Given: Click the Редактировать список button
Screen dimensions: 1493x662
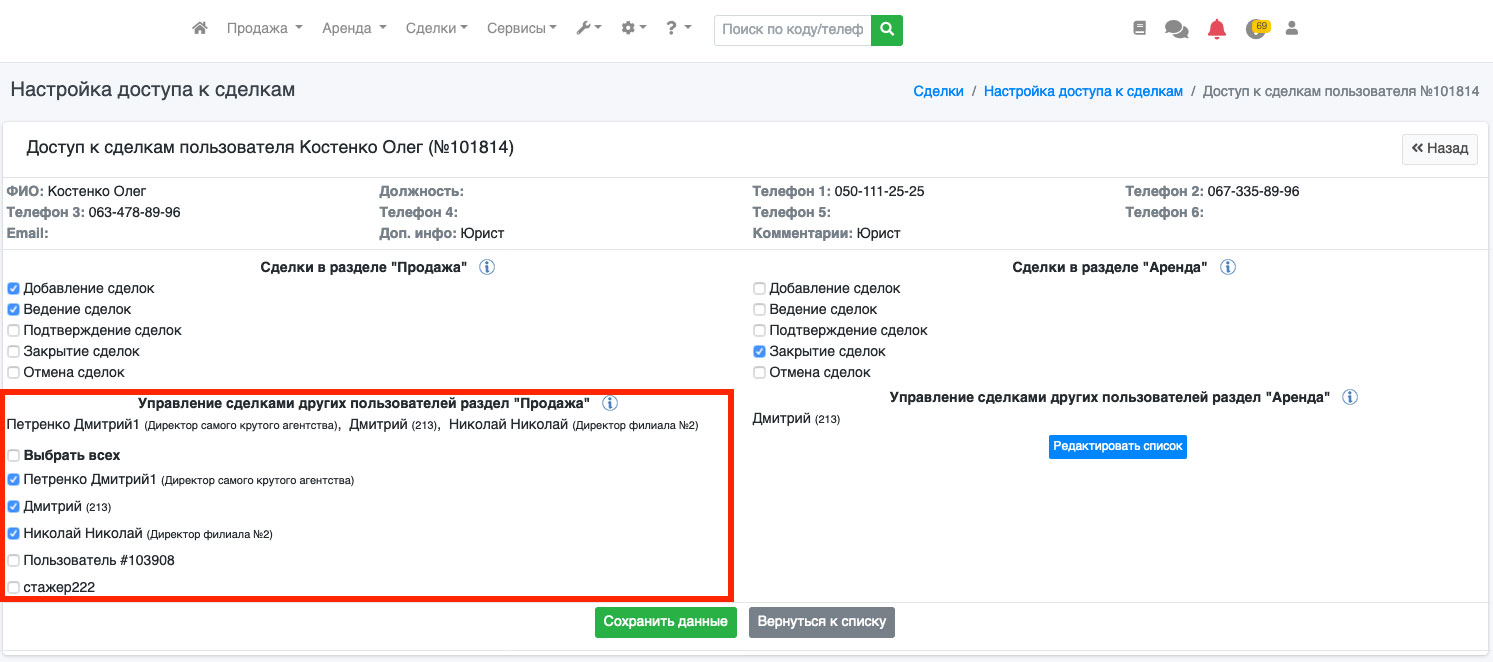Looking at the screenshot, I should (1117, 446).
